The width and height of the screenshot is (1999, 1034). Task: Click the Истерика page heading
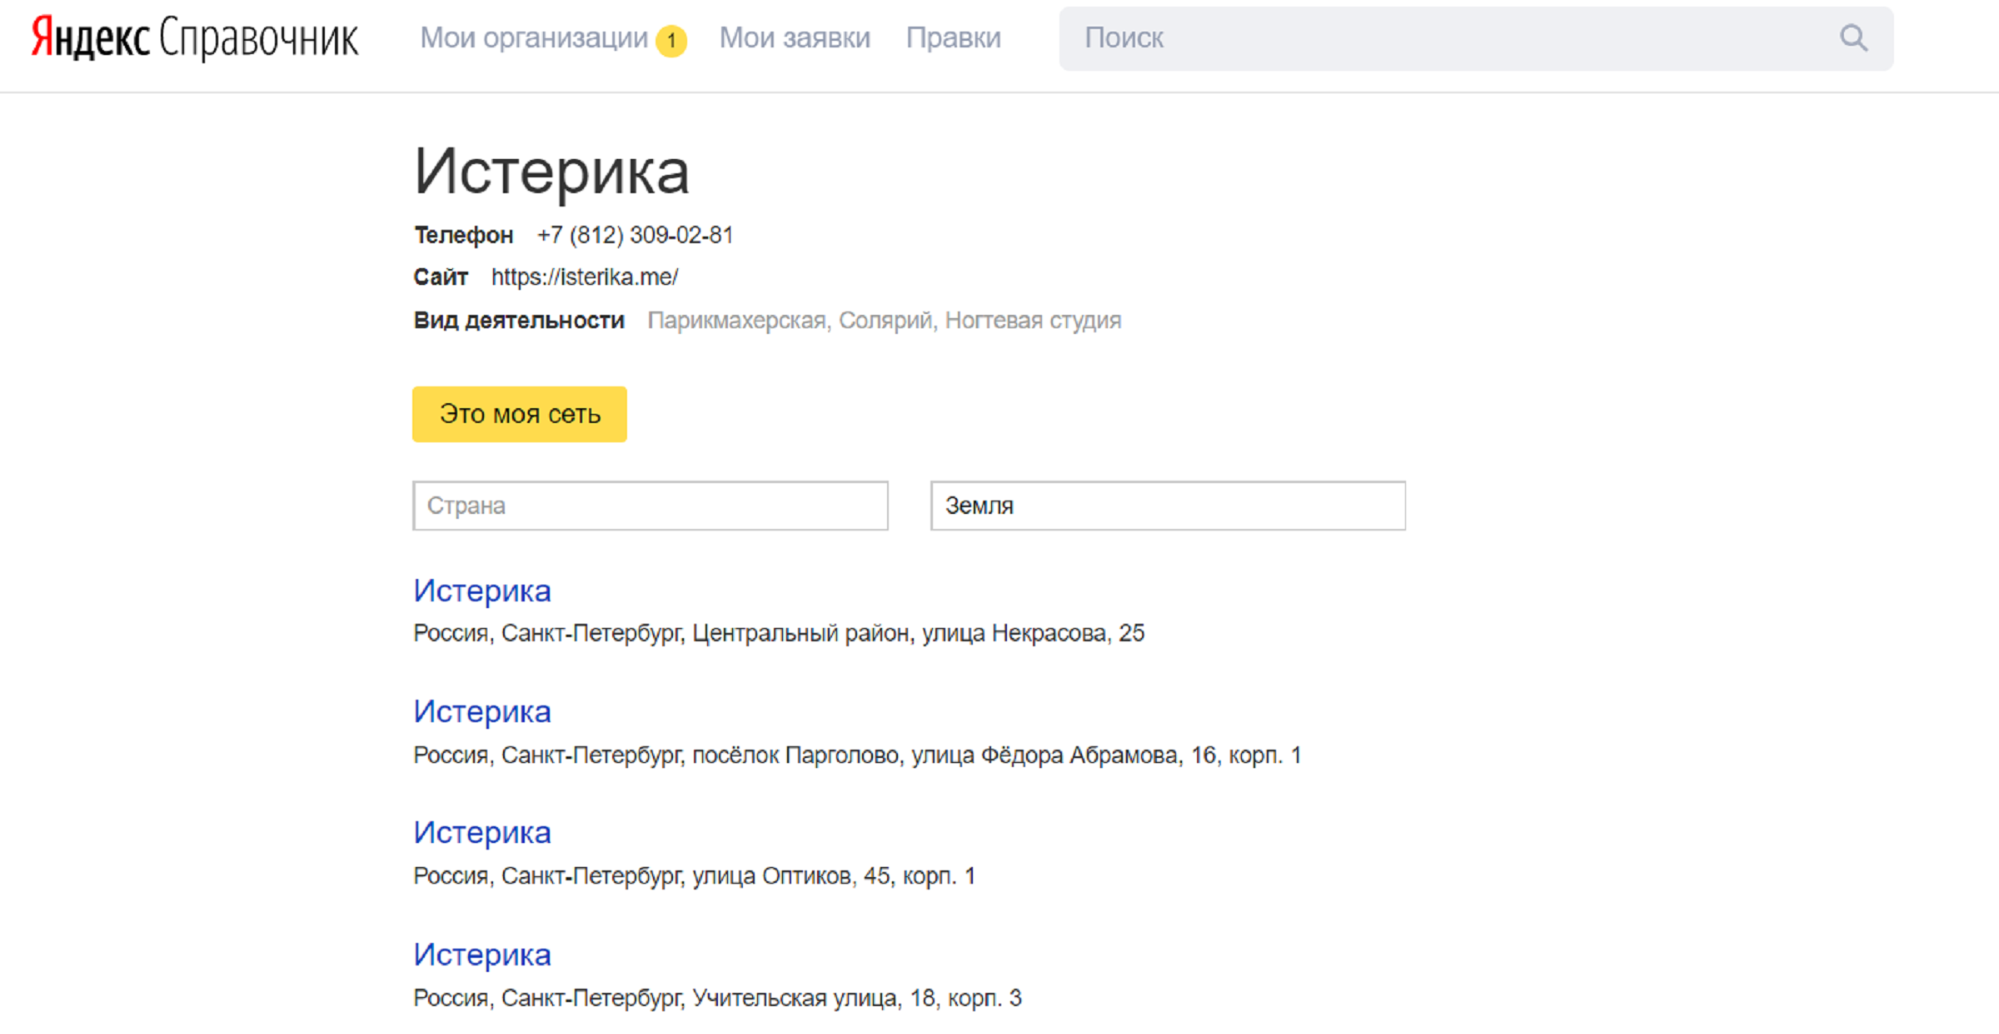click(x=551, y=171)
